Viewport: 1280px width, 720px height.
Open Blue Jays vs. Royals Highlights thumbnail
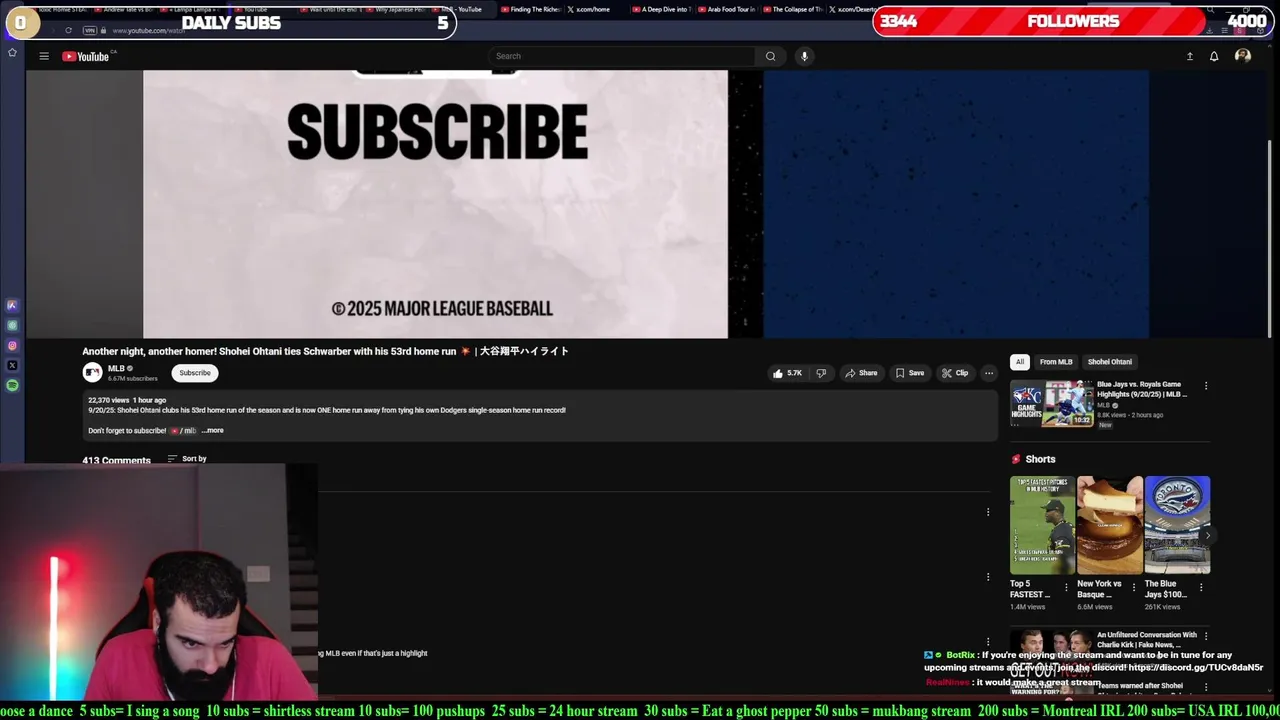tap(1051, 403)
